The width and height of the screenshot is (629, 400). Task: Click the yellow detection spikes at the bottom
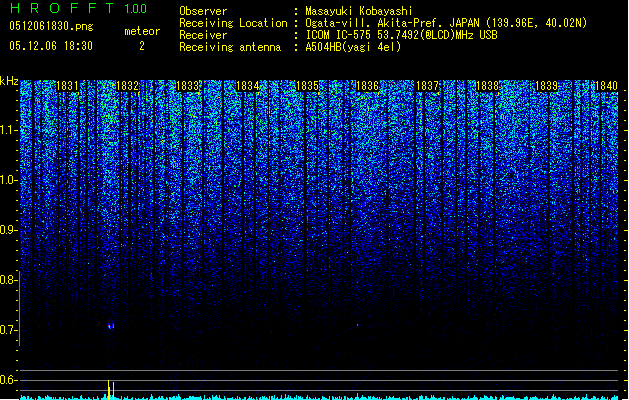[x=111, y=389]
